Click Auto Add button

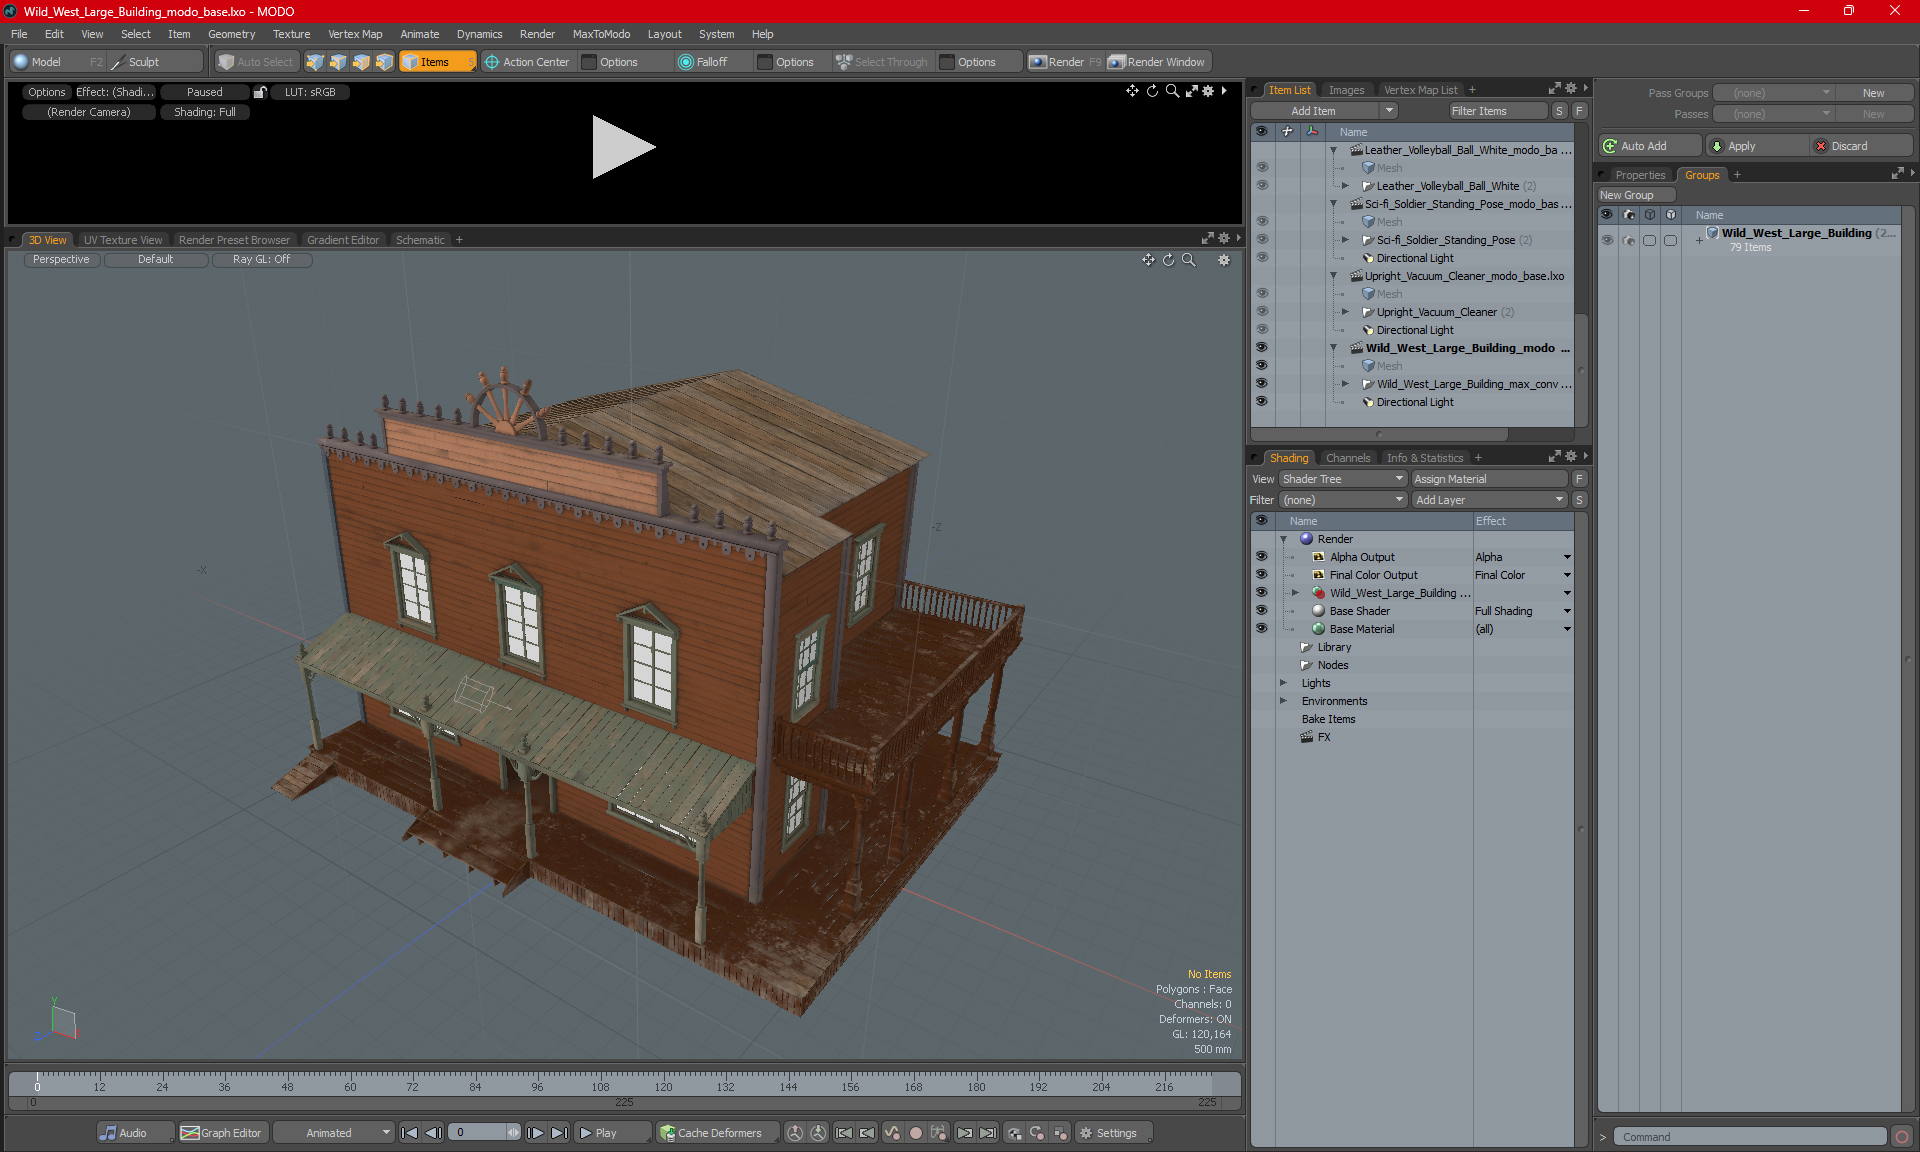[1649, 146]
